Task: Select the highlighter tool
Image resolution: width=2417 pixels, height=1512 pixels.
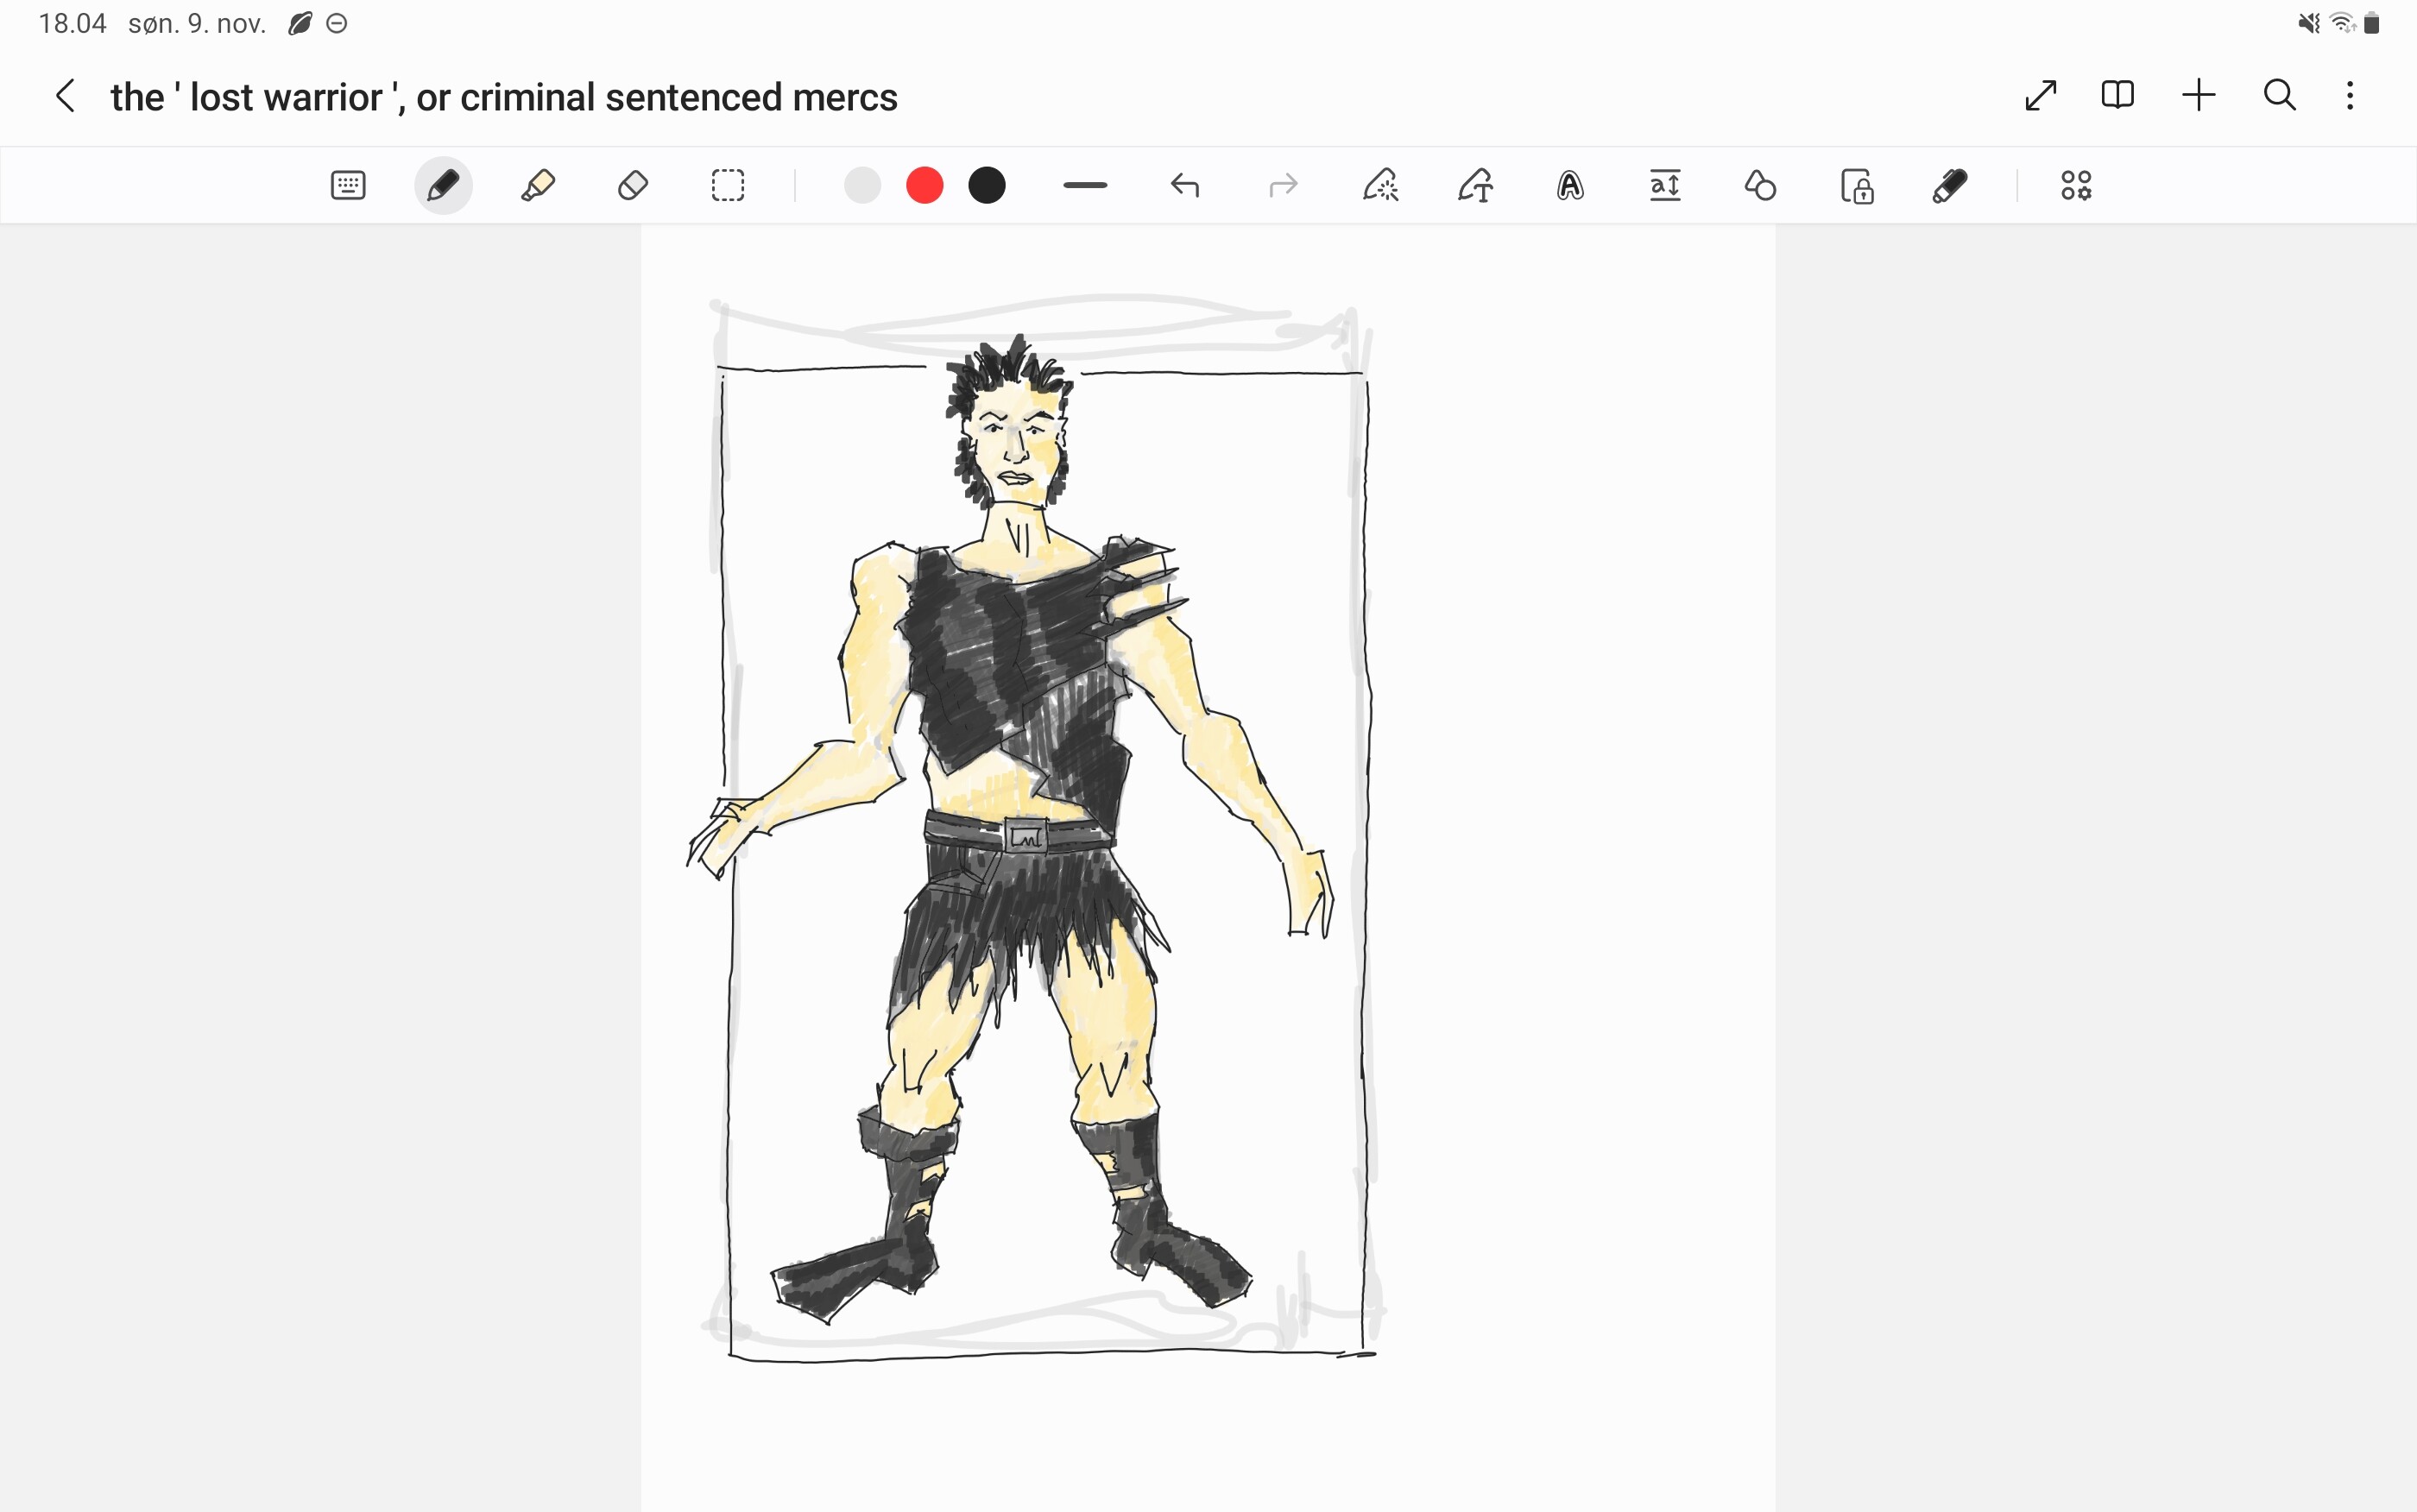Action: click(x=538, y=186)
